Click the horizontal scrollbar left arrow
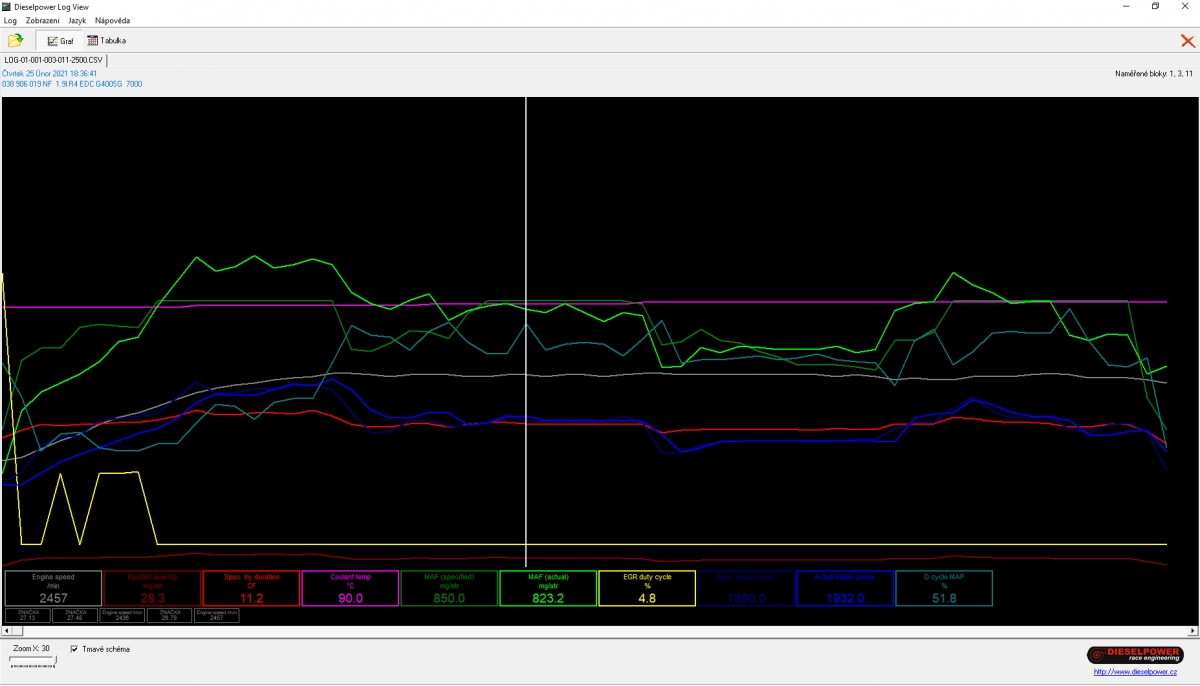The height and width of the screenshot is (686, 1200). [7, 631]
